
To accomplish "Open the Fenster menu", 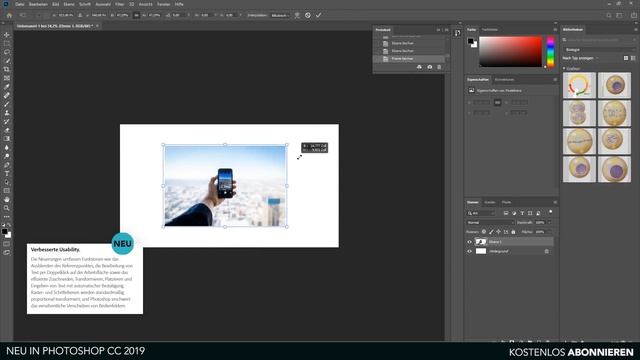I will (163, 4).
